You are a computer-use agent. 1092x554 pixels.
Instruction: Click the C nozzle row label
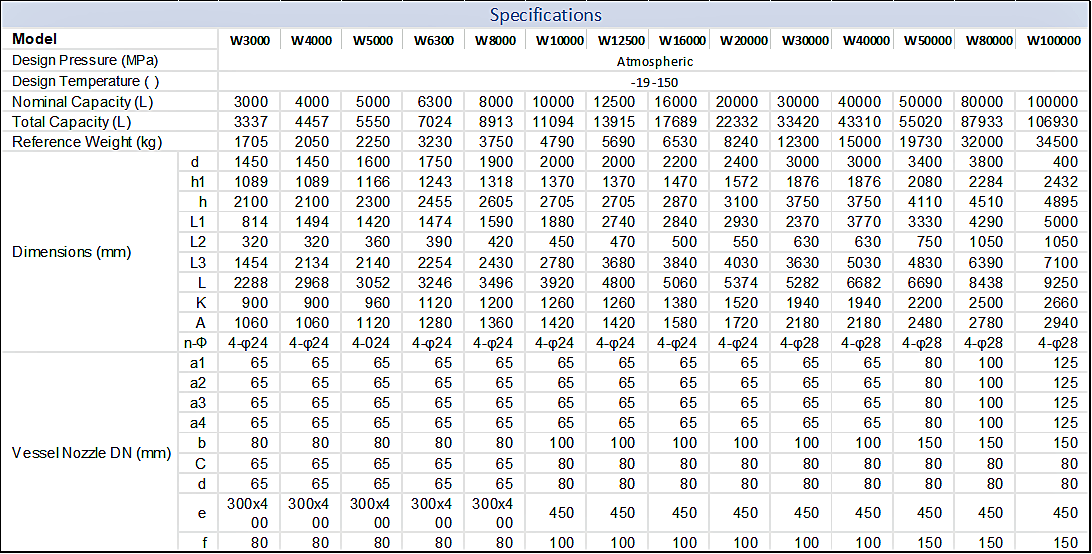click(201, 463)
